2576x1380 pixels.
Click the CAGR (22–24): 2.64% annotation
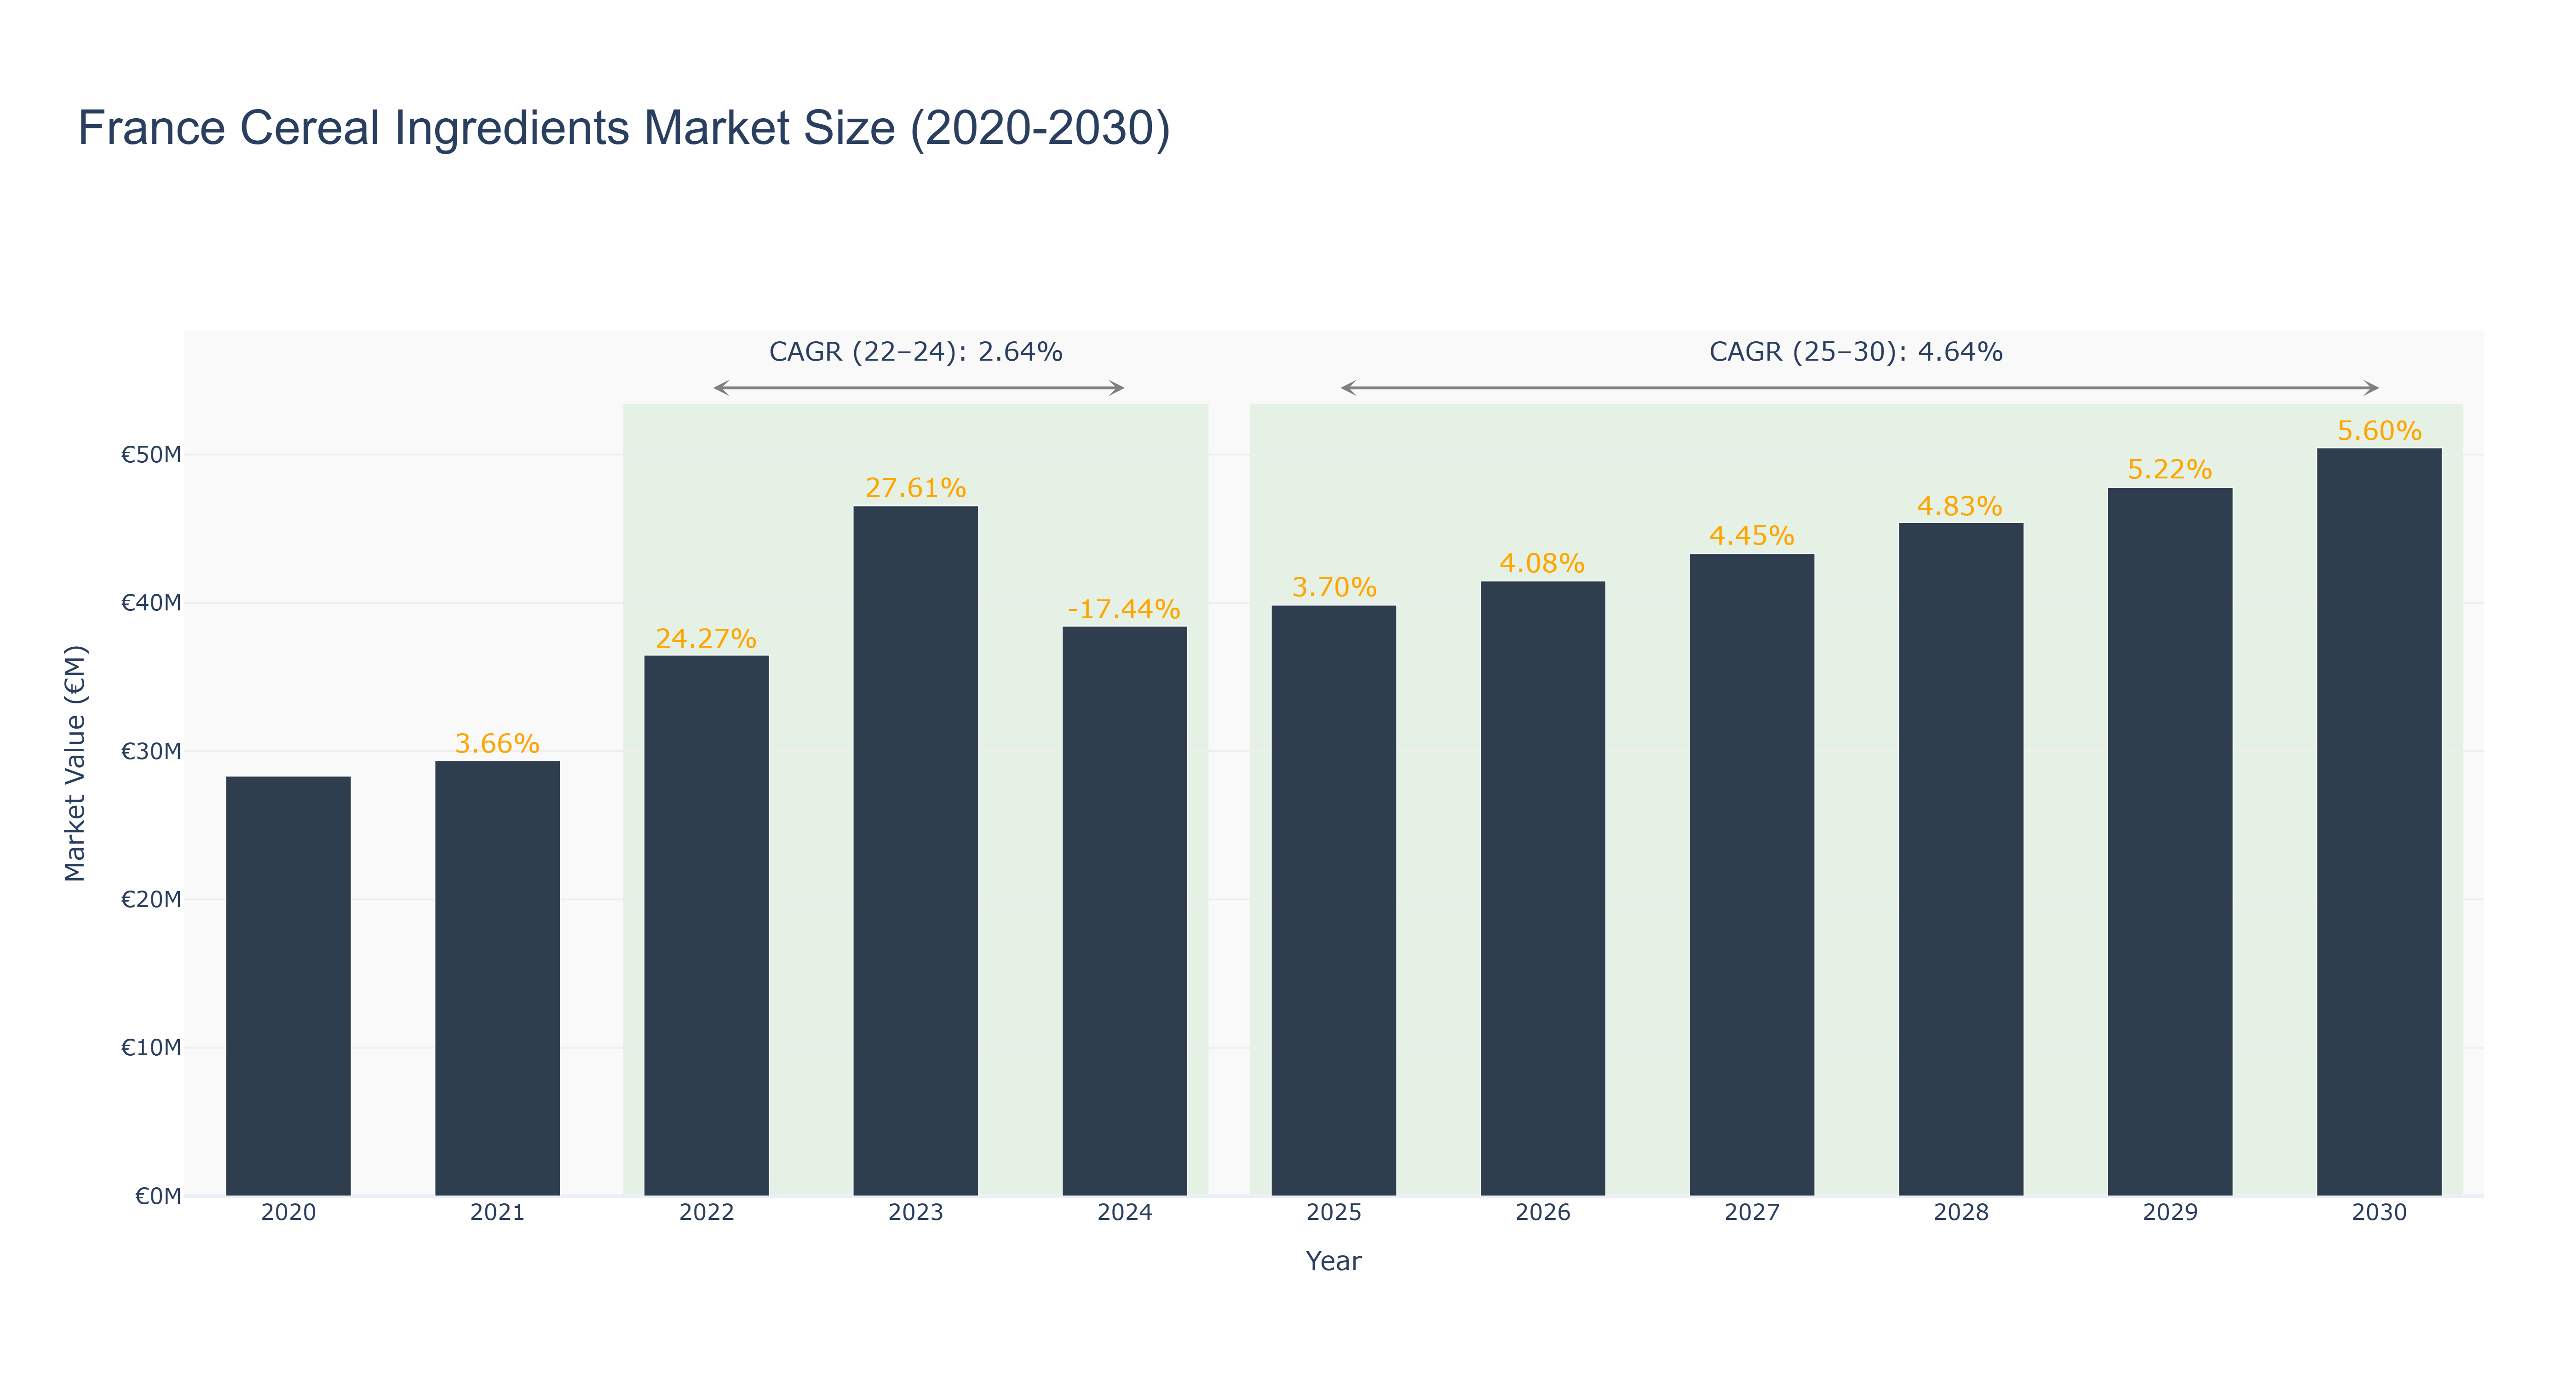pyautogui.click(x=915, y=352)
